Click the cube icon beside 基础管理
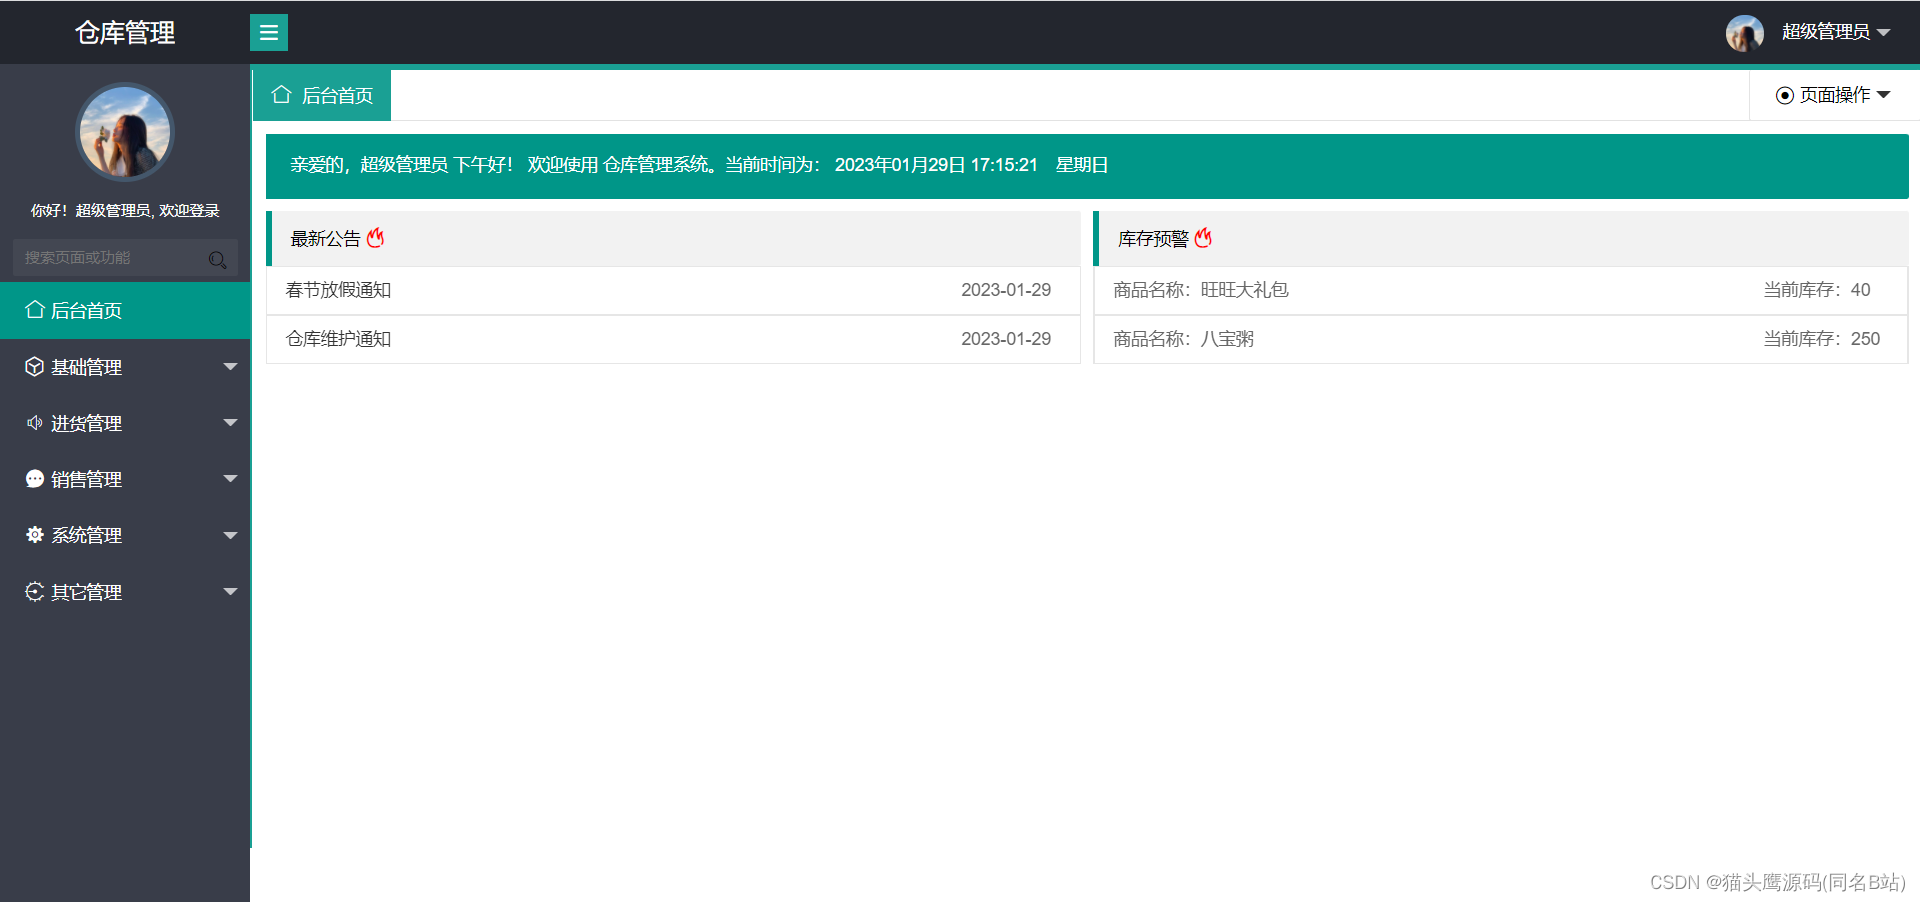1920x902 pixels. pyautogui.click(x=34, y=367)
